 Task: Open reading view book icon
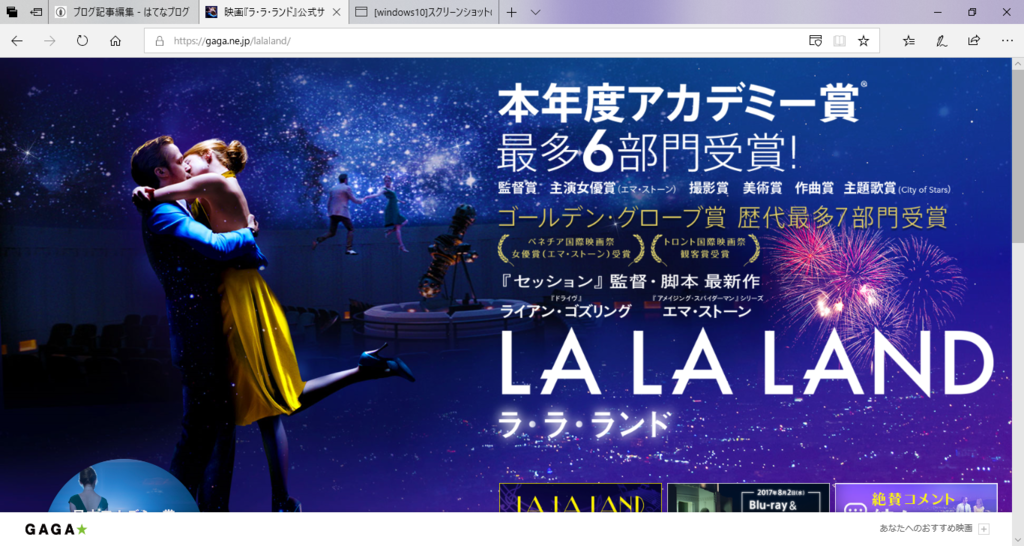(x=839, y=40)
